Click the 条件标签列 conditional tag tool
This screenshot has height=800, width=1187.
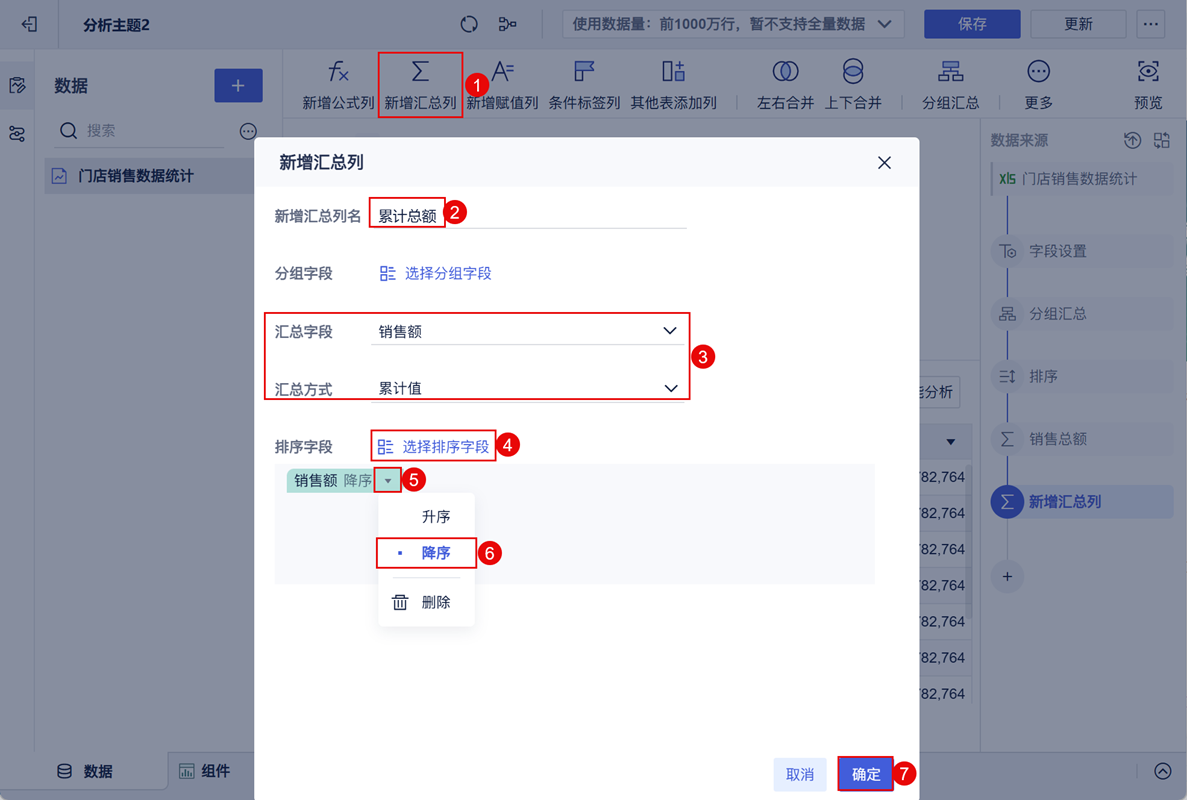pos(585,84)
